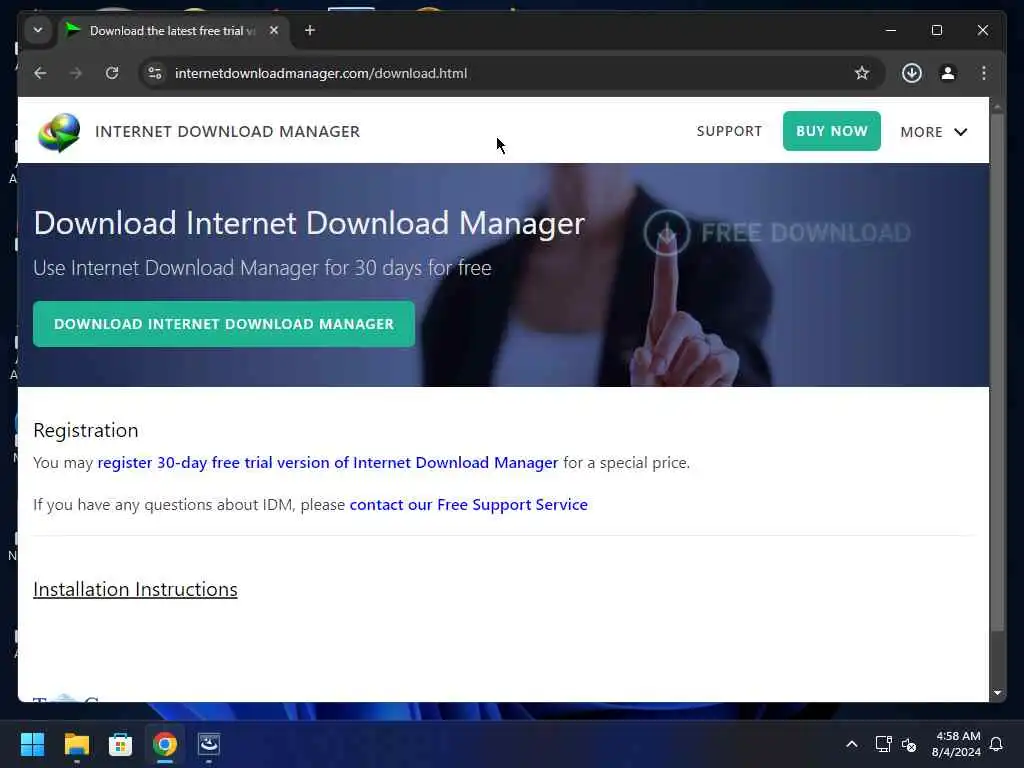Open the SUPPORT menu item

click(729, 131)
